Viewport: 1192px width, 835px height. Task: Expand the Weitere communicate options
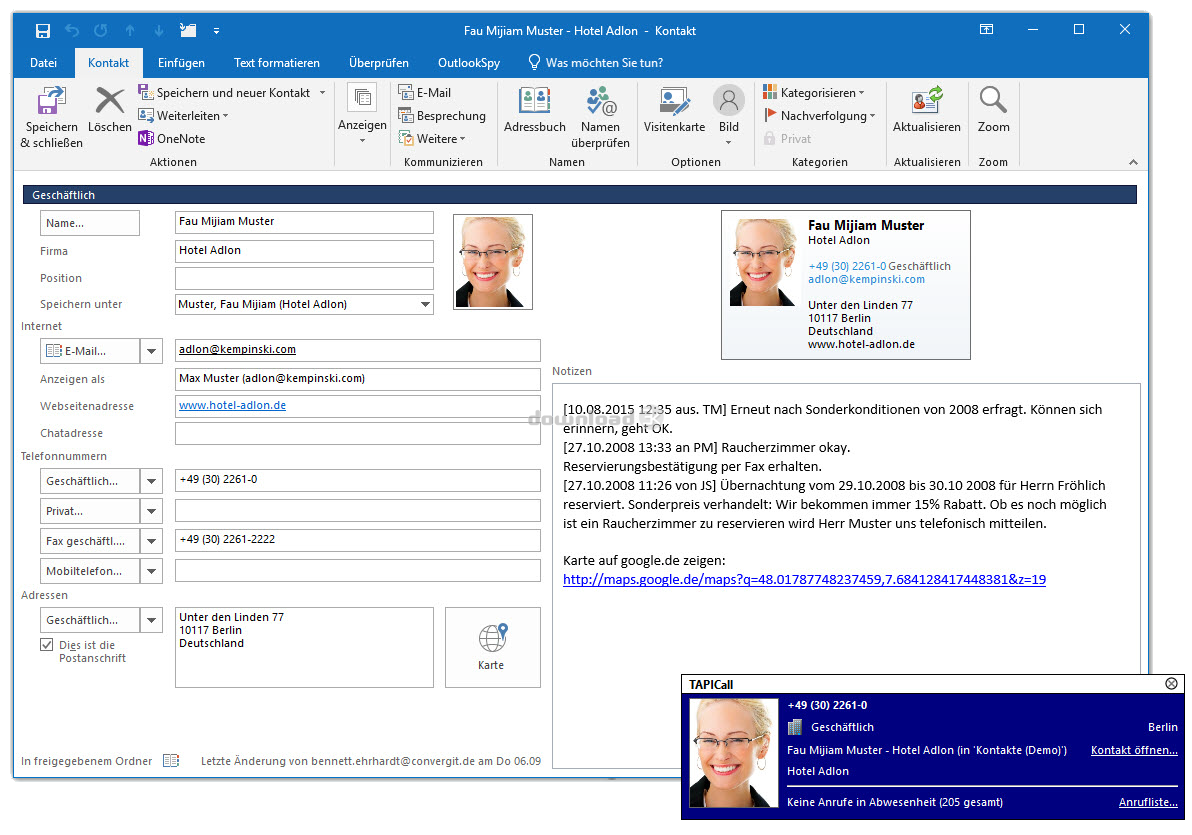(x=432, y=138)
